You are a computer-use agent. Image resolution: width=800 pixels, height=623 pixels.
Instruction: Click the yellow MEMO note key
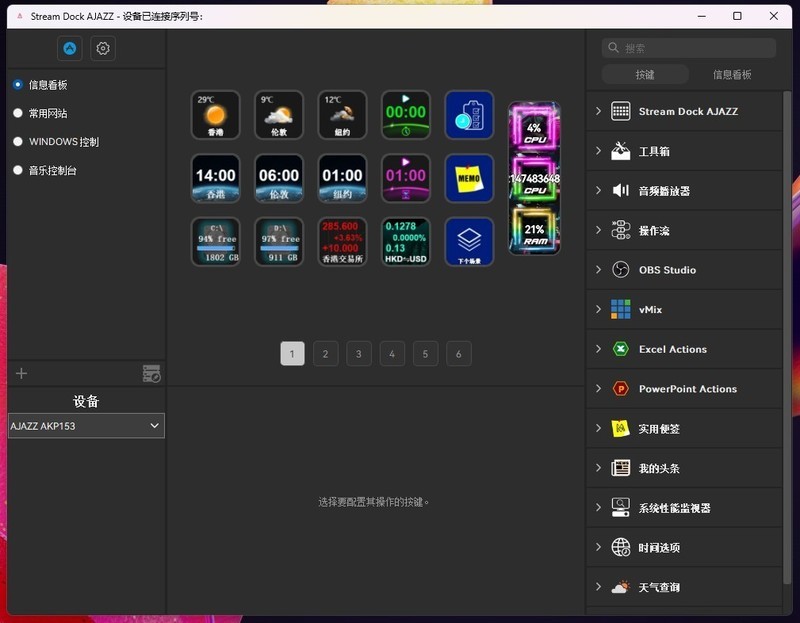pyautogui.click(x=469, y=178)
